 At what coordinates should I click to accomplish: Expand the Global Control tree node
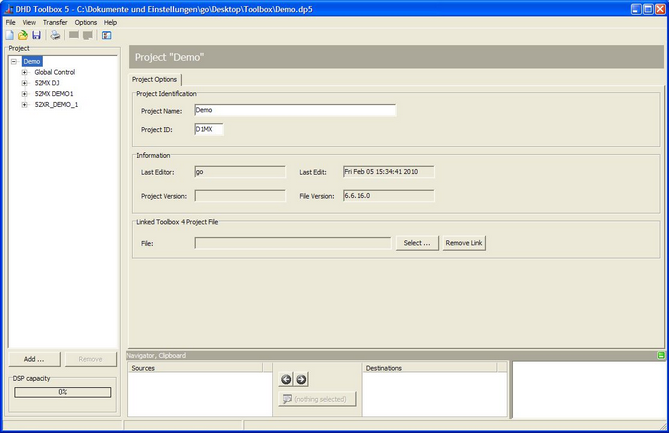(x=24, y=72)
